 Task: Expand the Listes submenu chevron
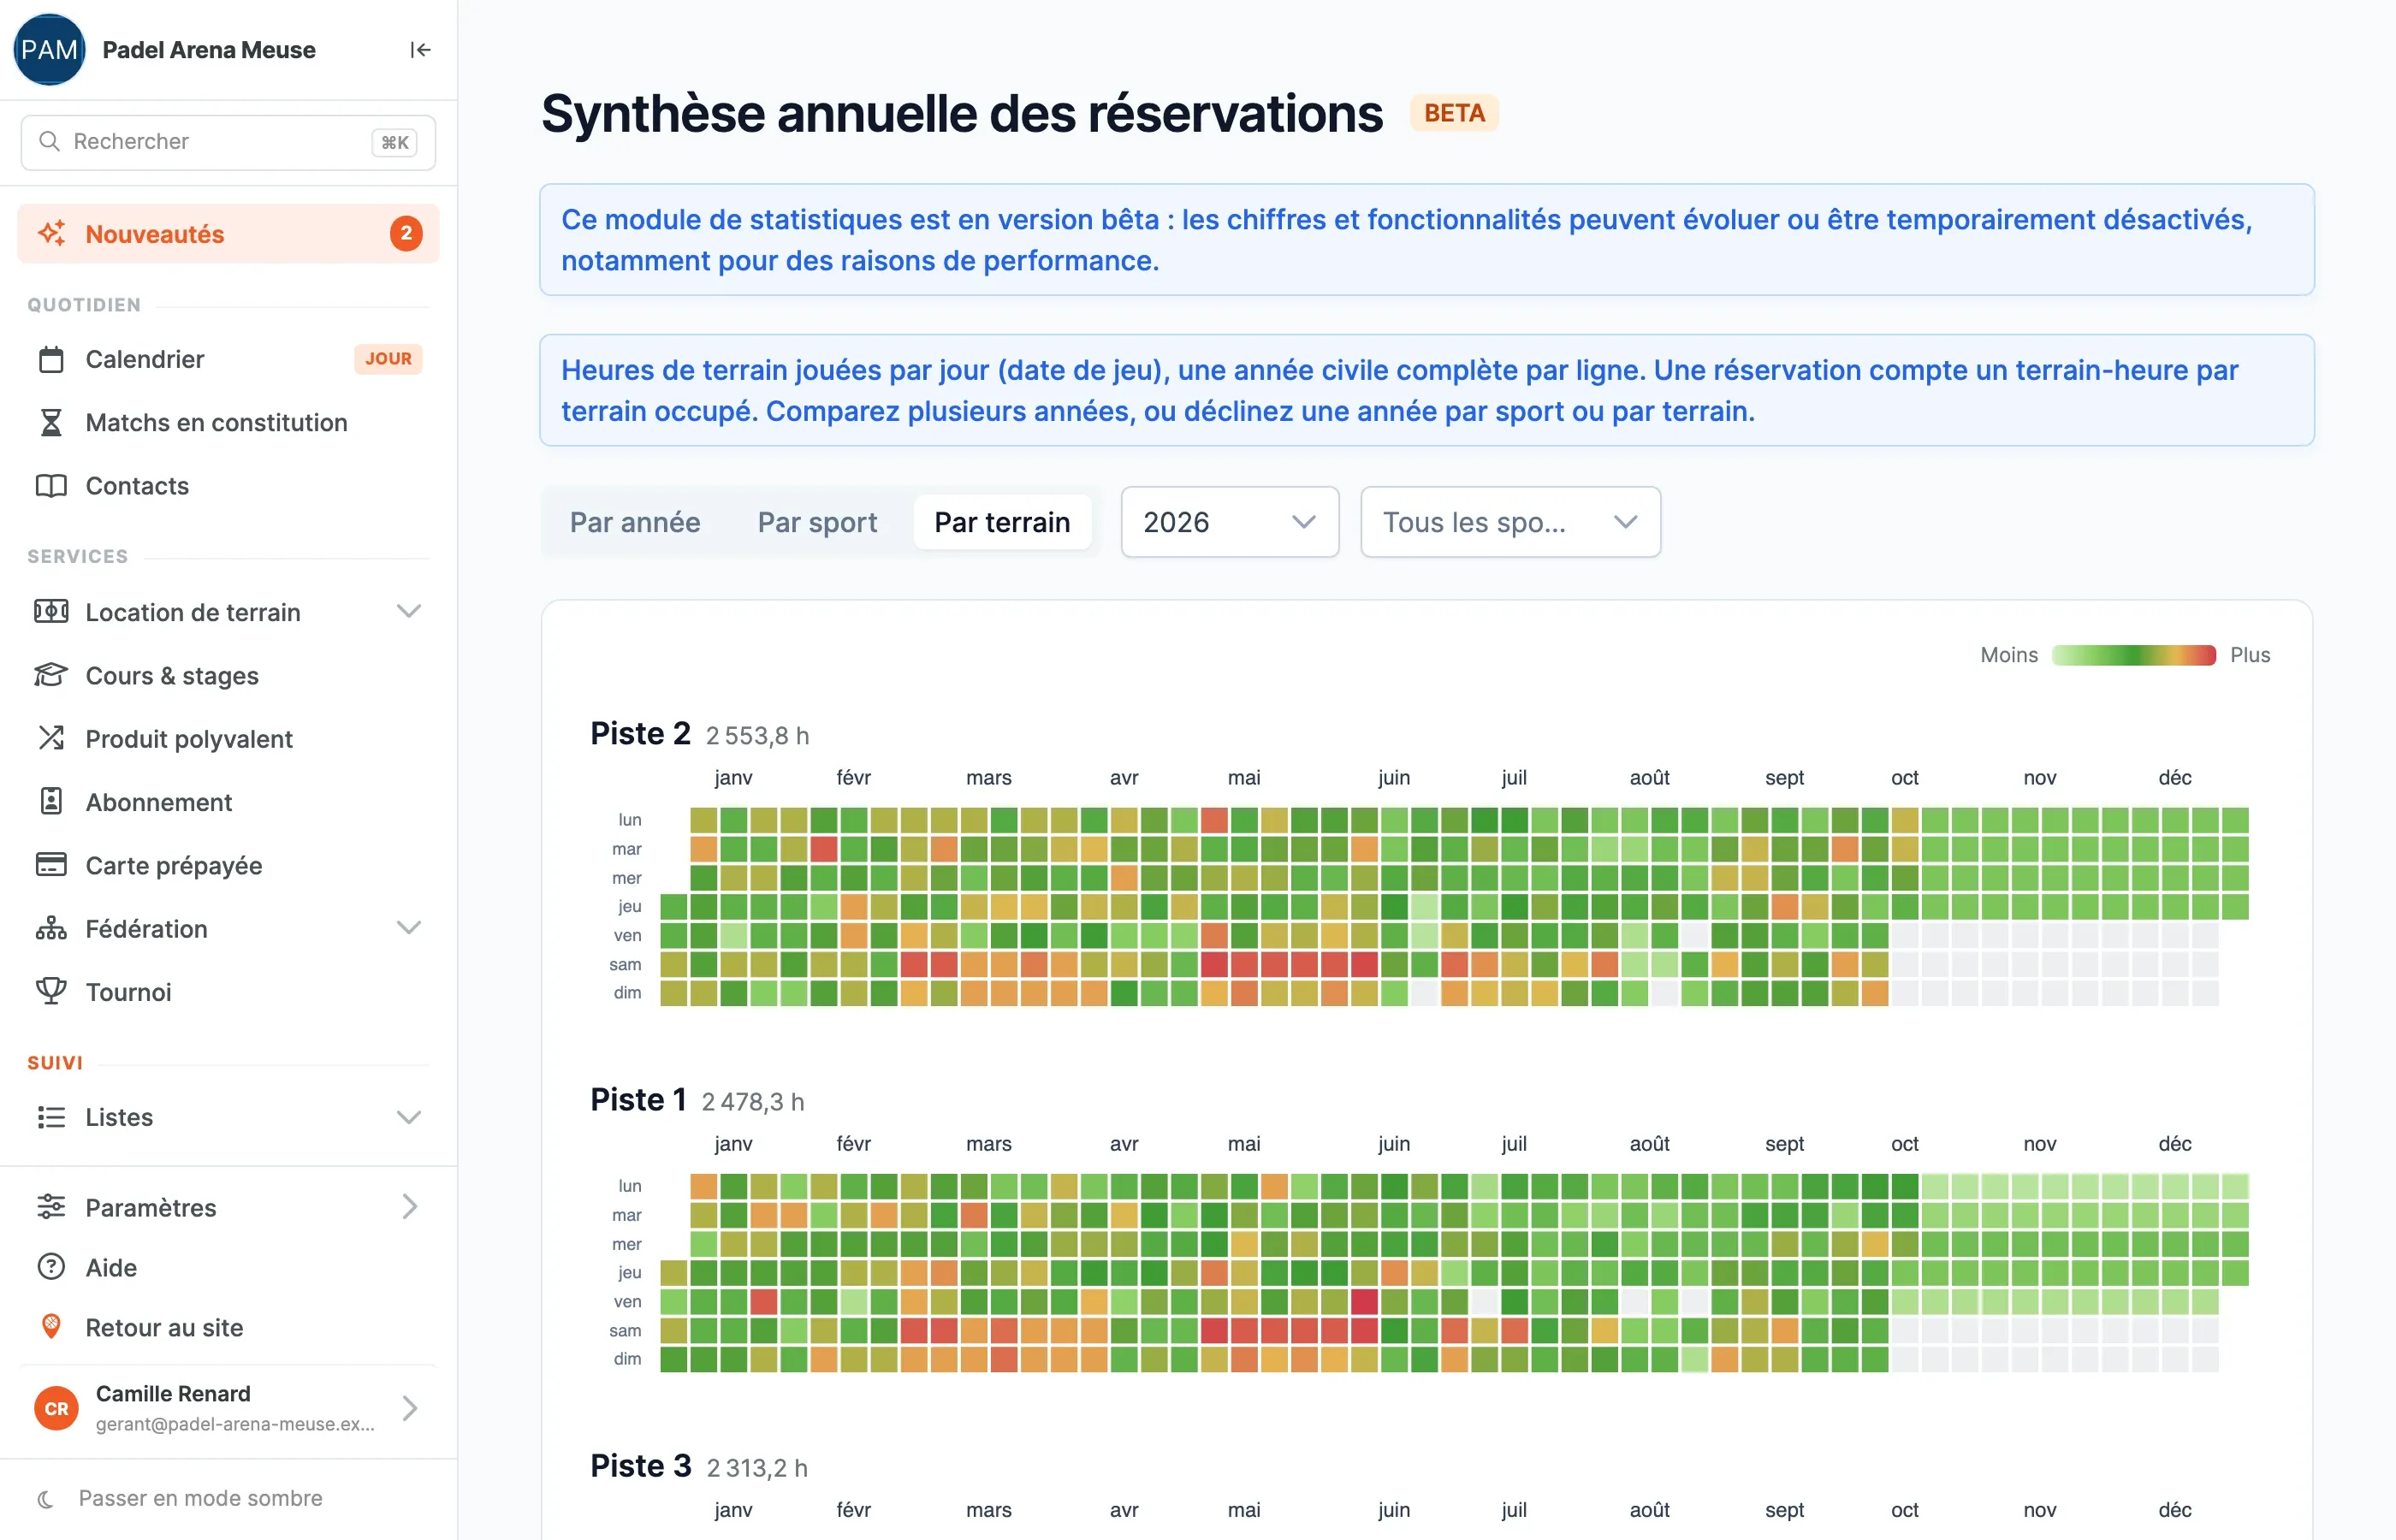tap(409, 1117)
